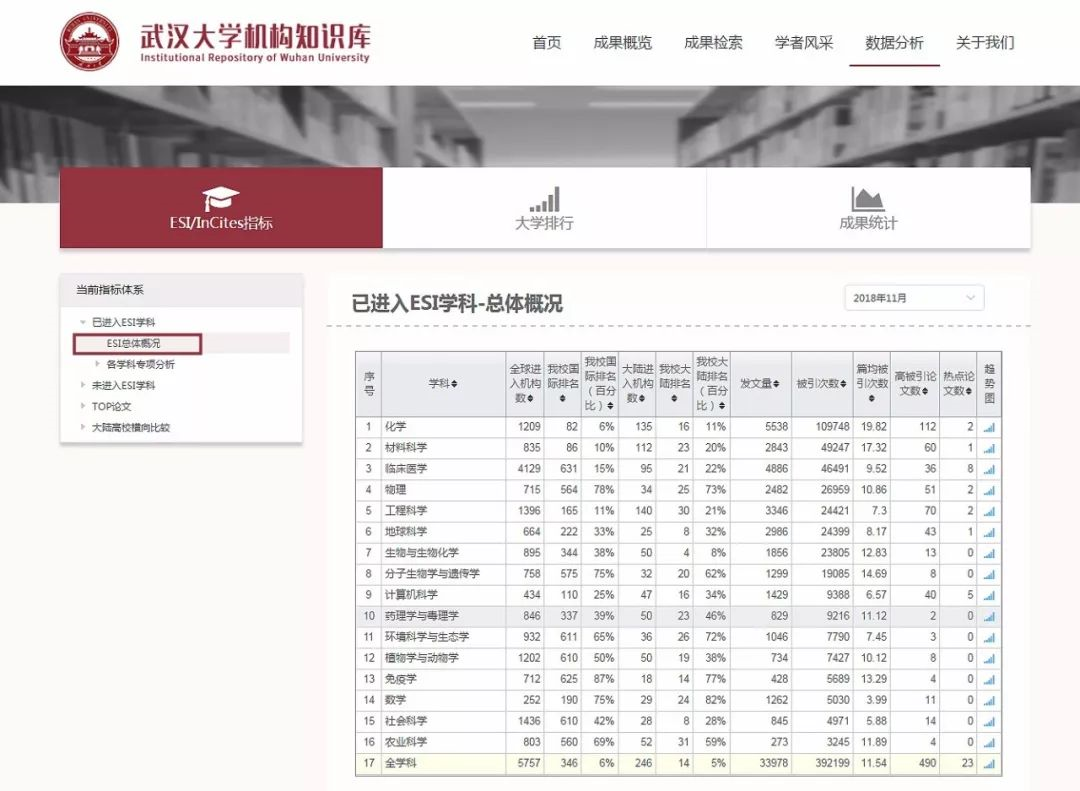
Task: Open the trend chart icon for 全学科 row
Action: (x=989, y=762)
